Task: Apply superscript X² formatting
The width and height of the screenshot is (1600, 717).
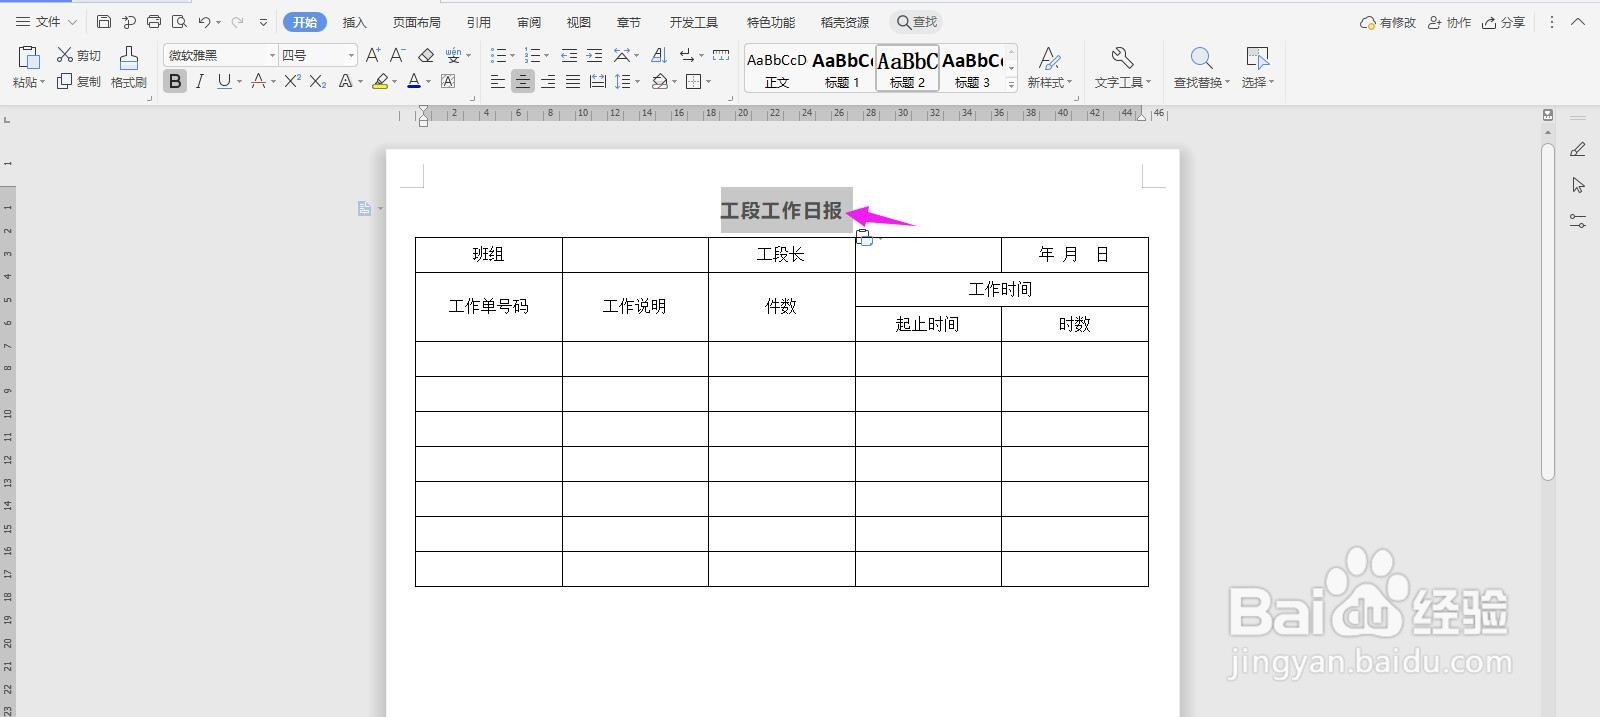Action: (292, 82)
